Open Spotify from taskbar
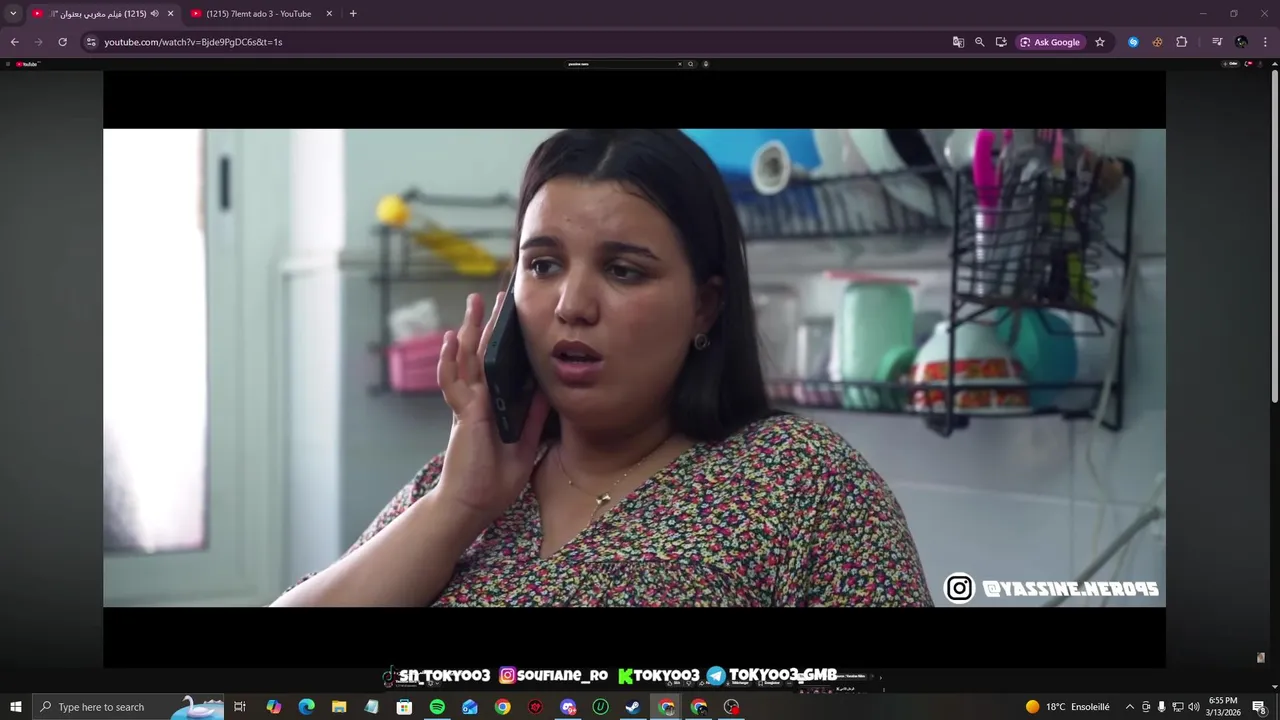The height and width of the screenshot is (720, 1280). point(437,707)
